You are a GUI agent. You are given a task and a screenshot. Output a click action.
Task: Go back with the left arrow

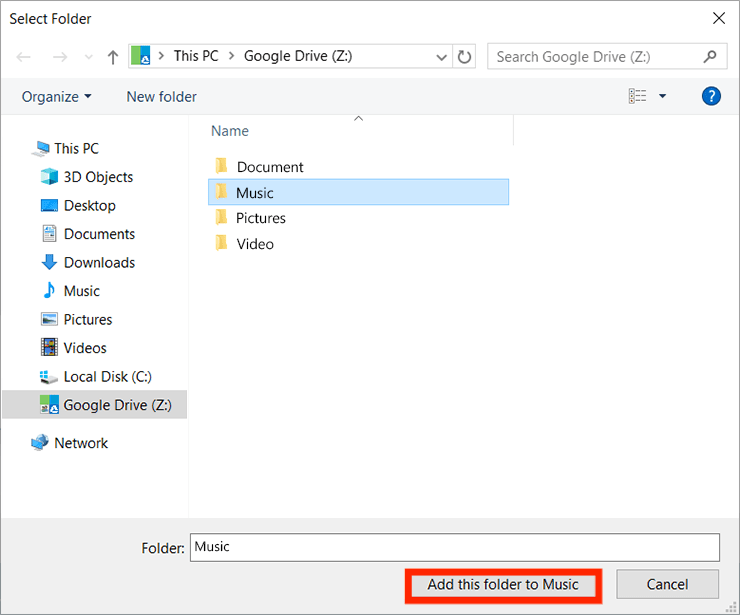23,57
